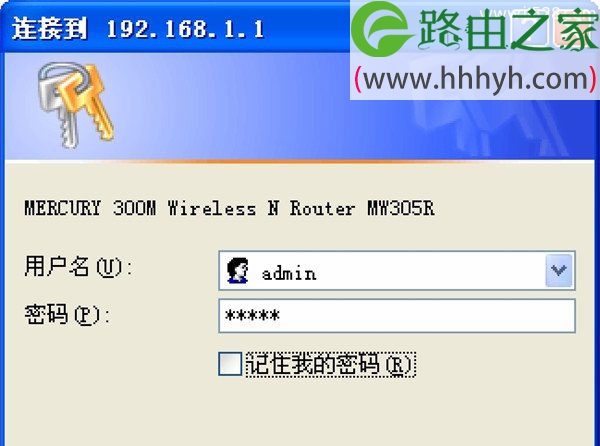Click the 192.168.1.1 address in the title
This screenshot has height=446, width=600.
[186, 29]
